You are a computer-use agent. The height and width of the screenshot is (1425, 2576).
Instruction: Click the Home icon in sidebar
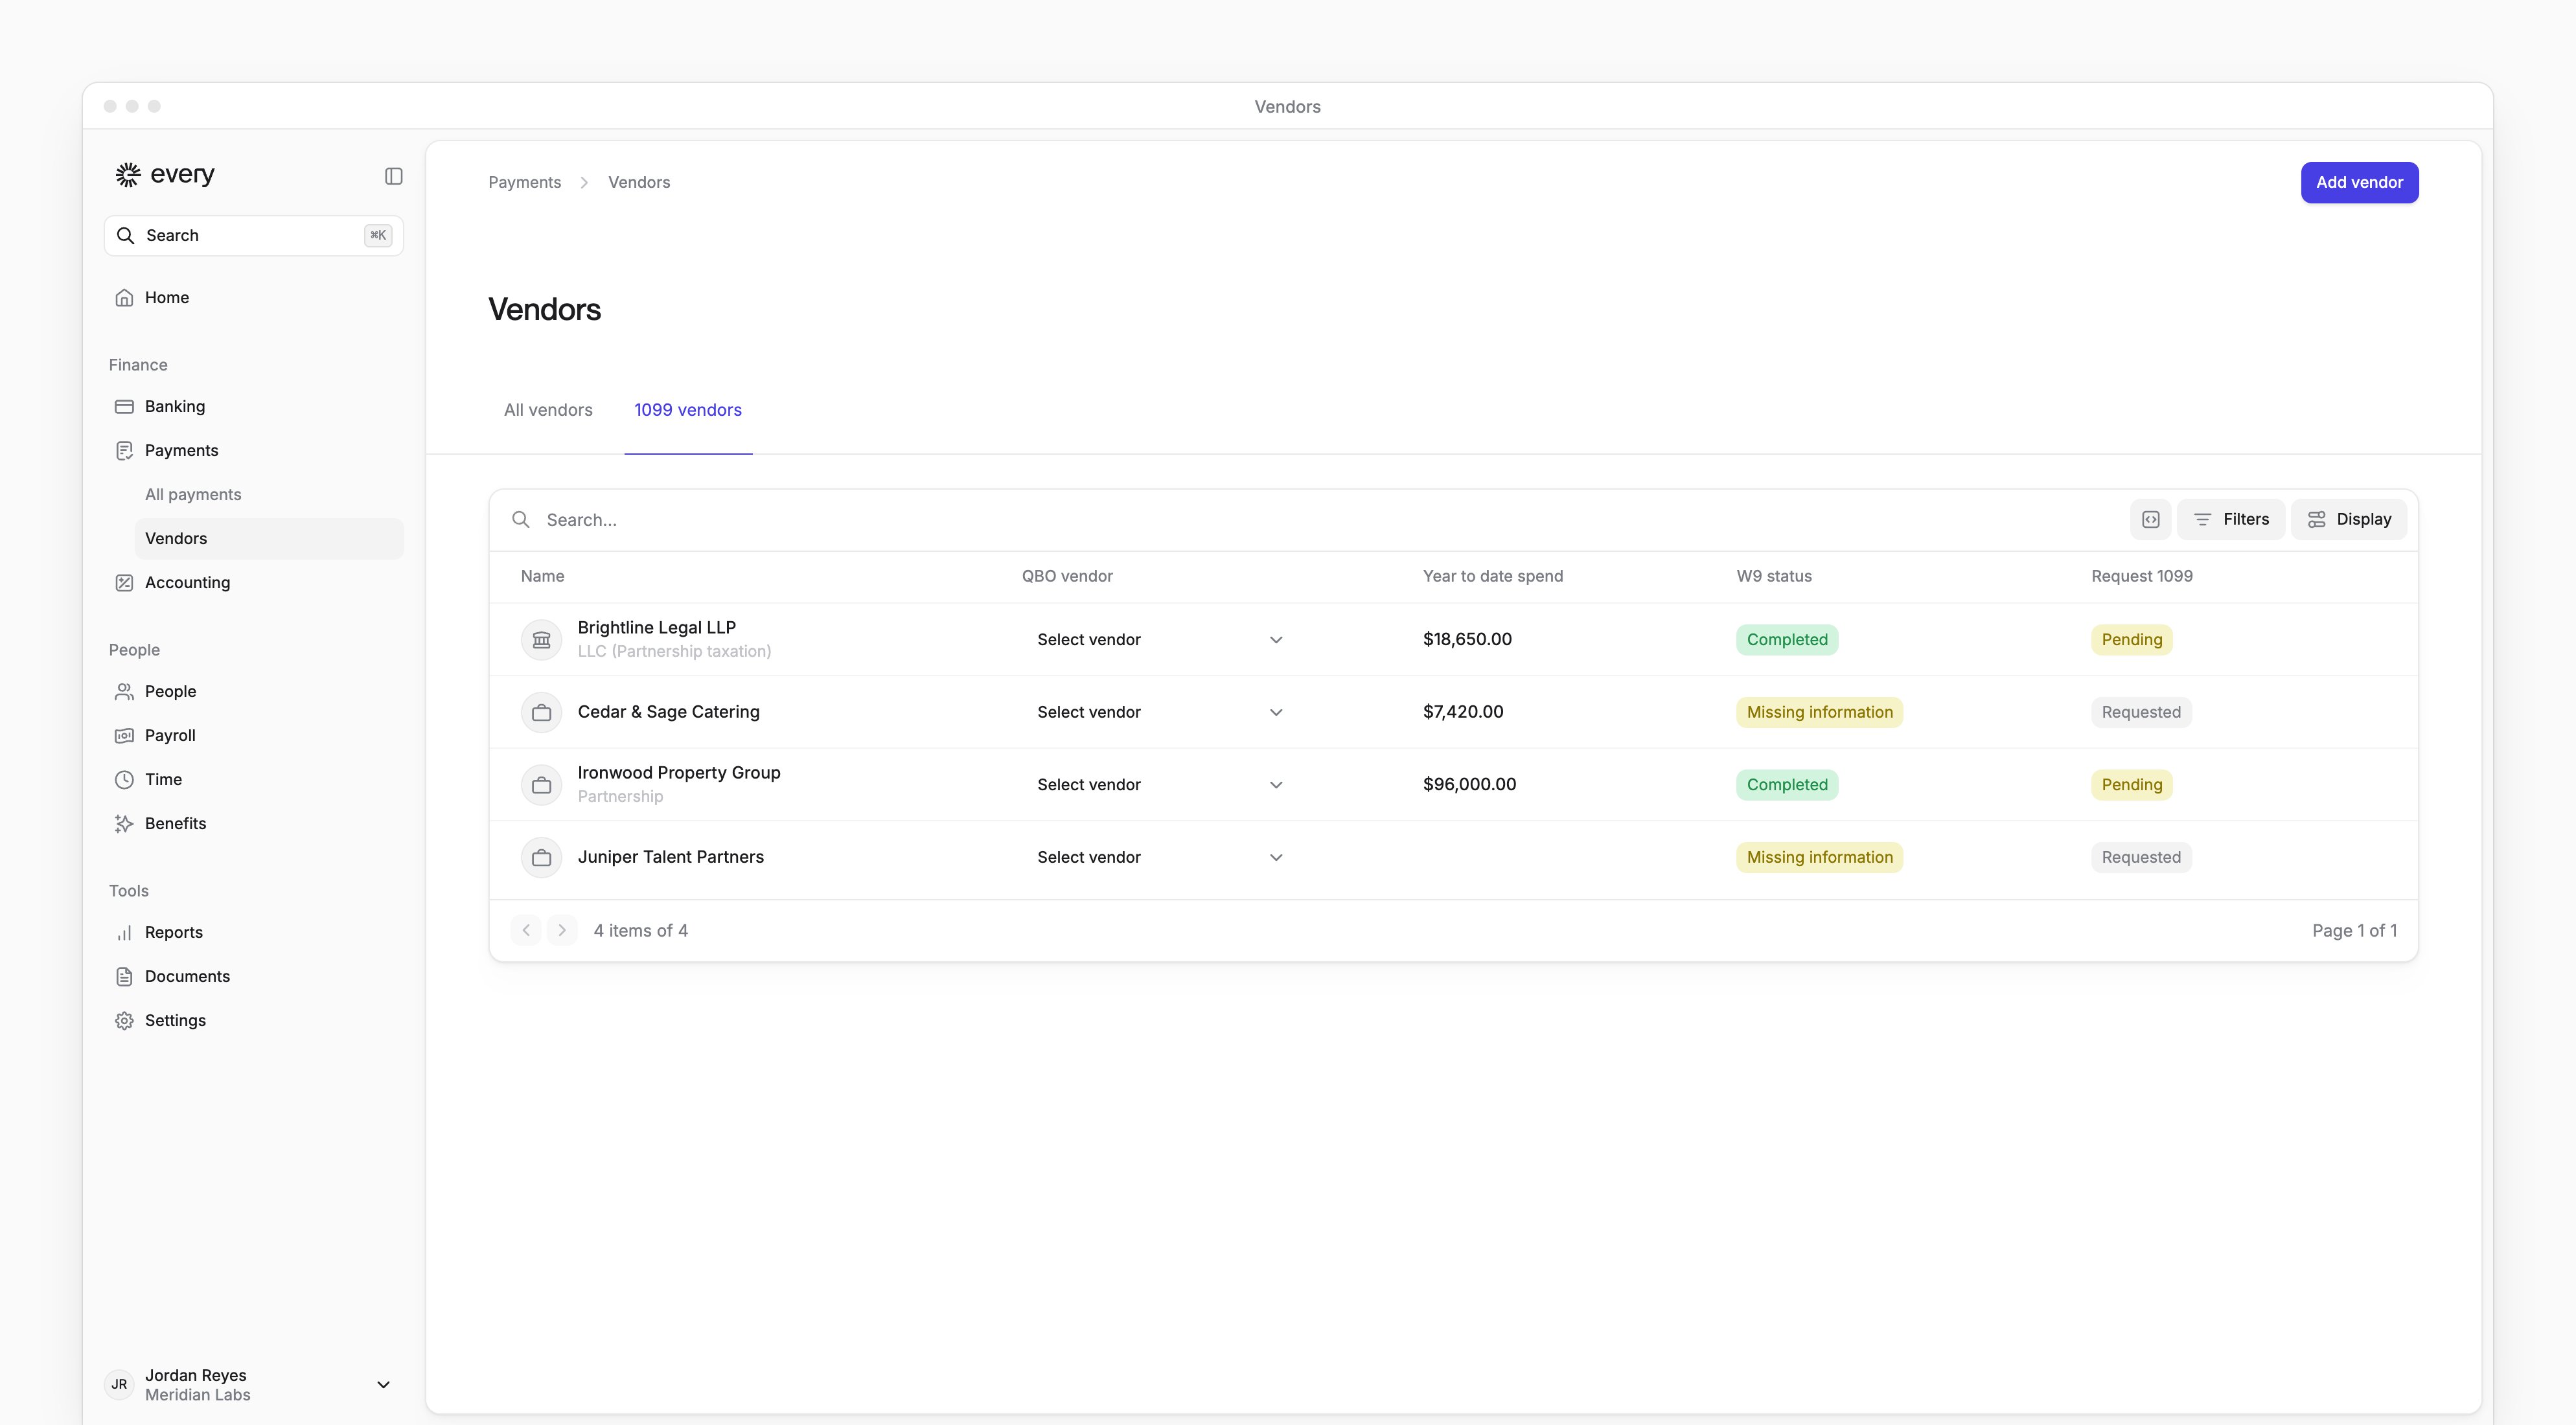(x=124, y=298)
